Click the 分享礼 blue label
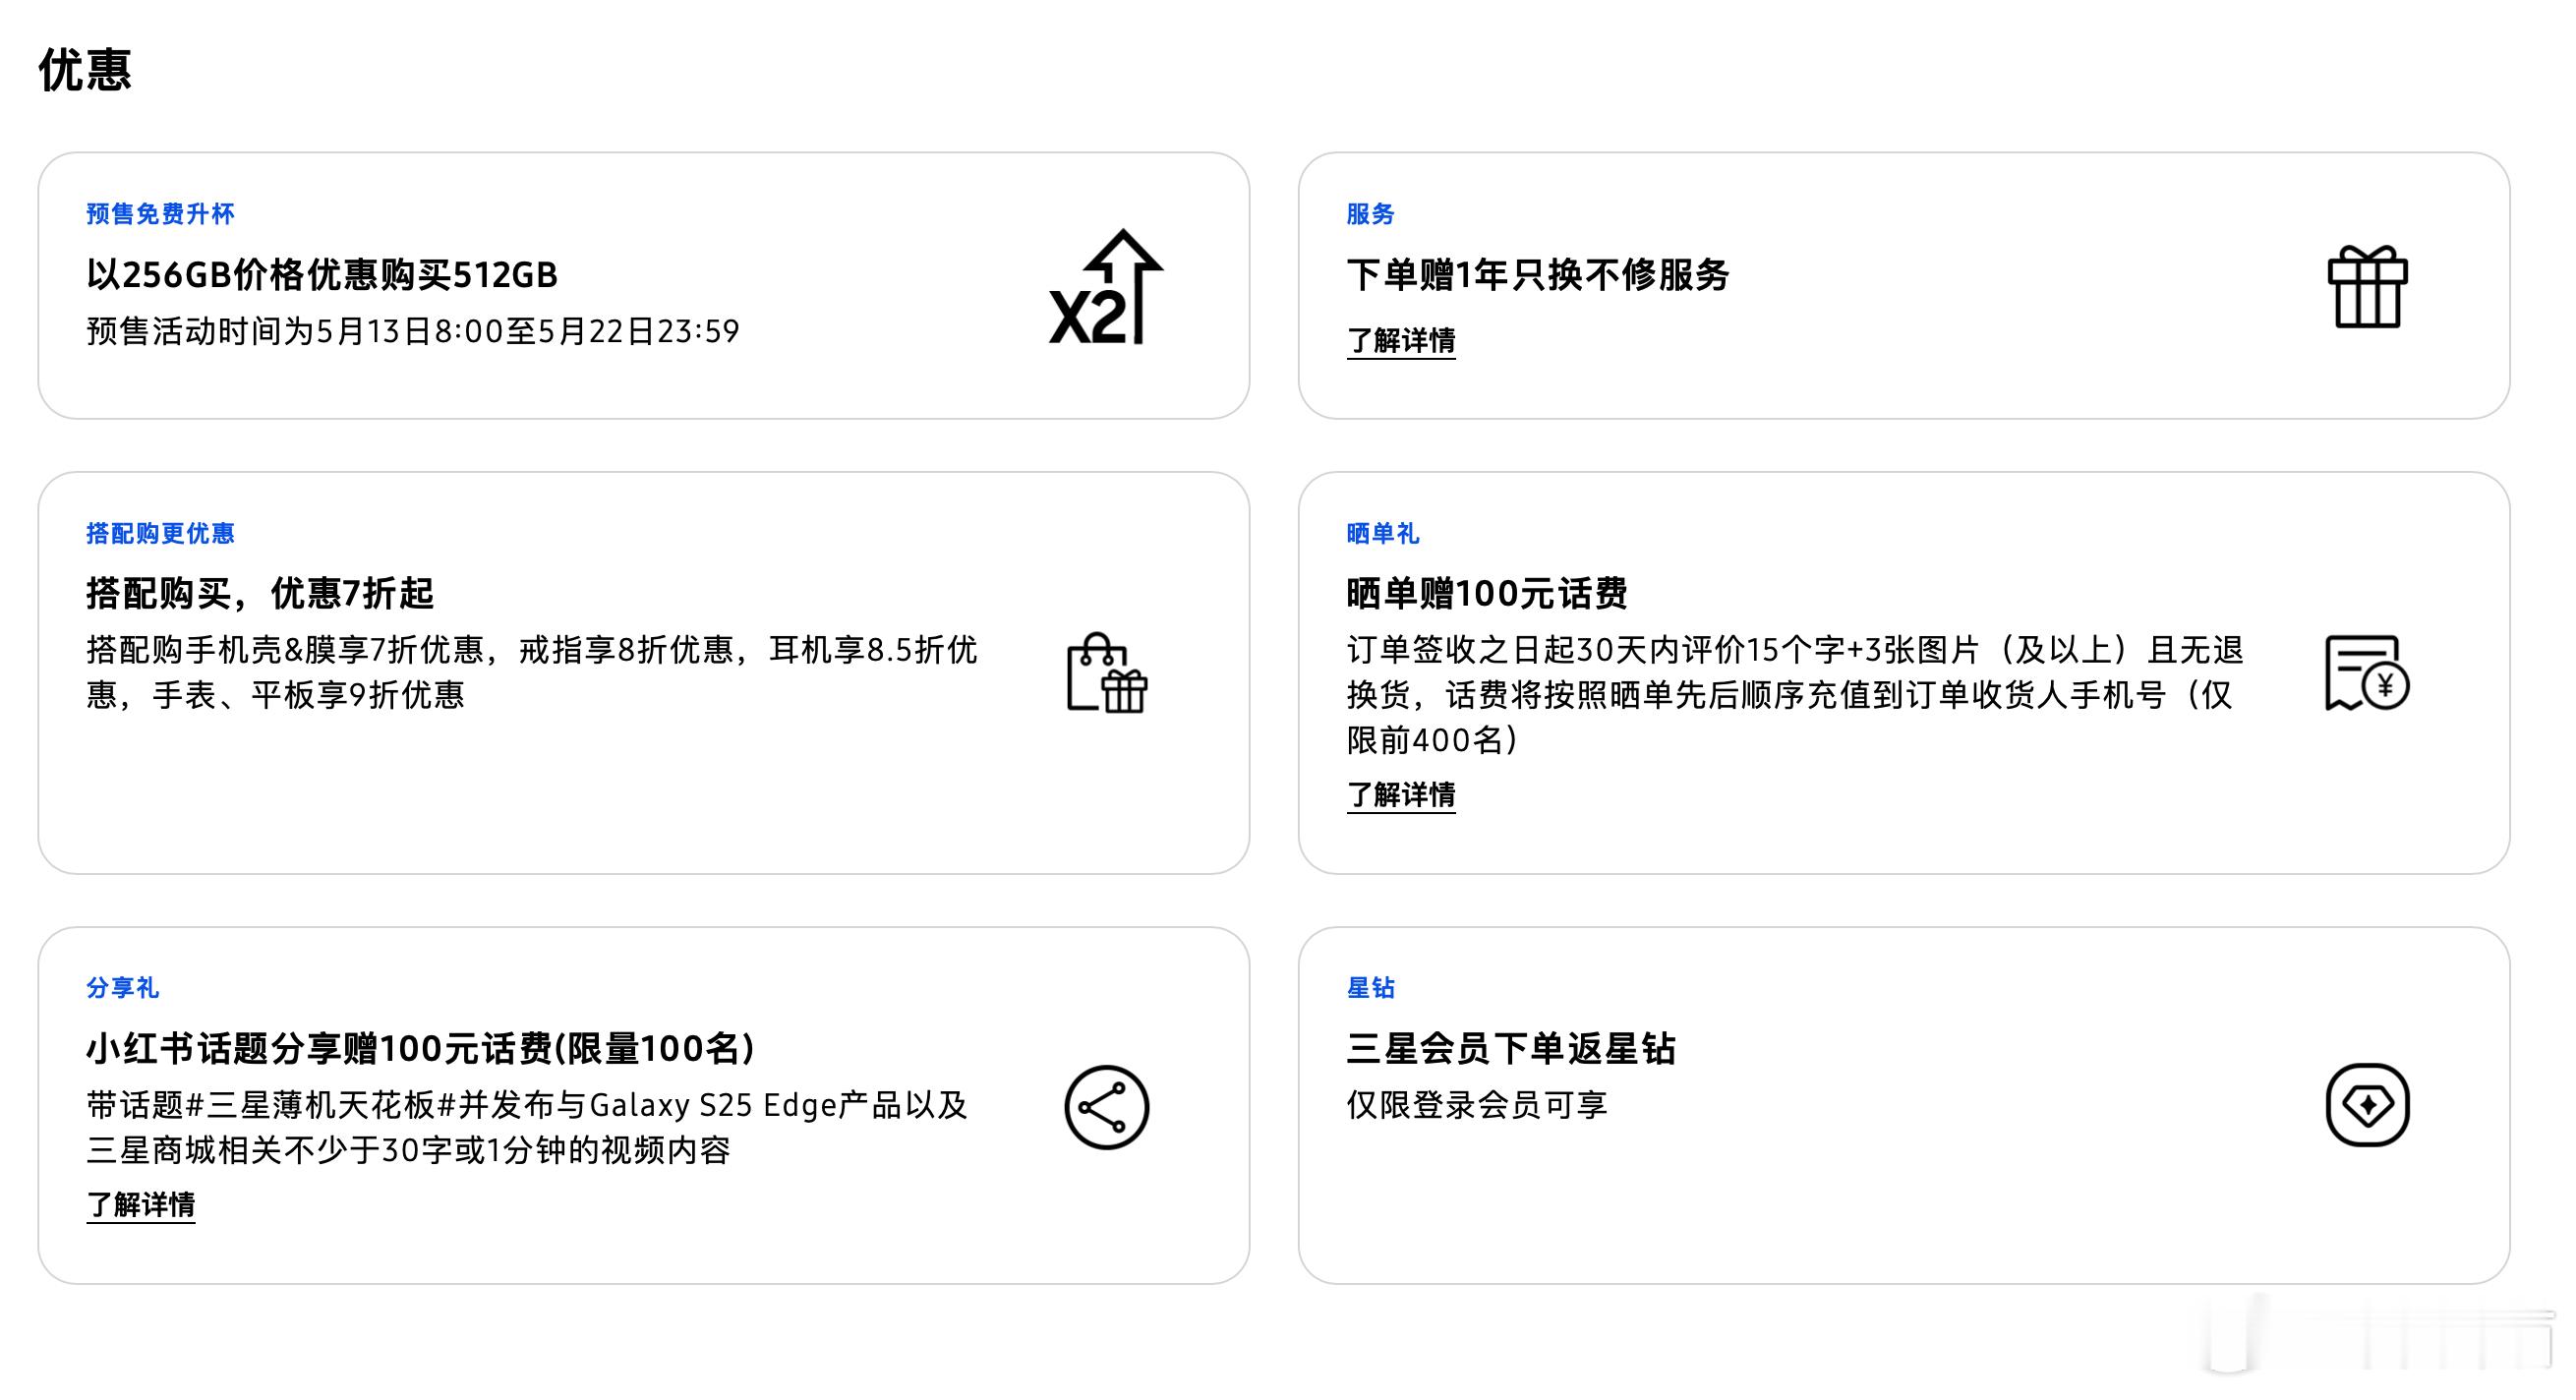Viewport: 2576px width, 1400px height. [x=123, y=988]
